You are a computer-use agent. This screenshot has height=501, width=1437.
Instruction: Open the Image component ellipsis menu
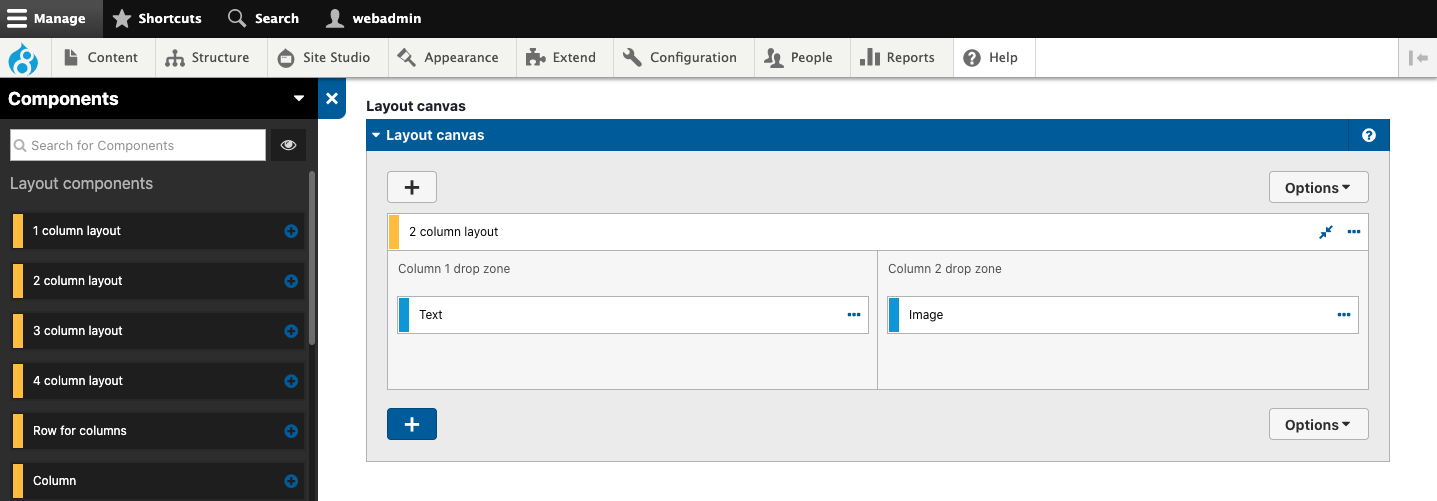(x=1344, y=314)
